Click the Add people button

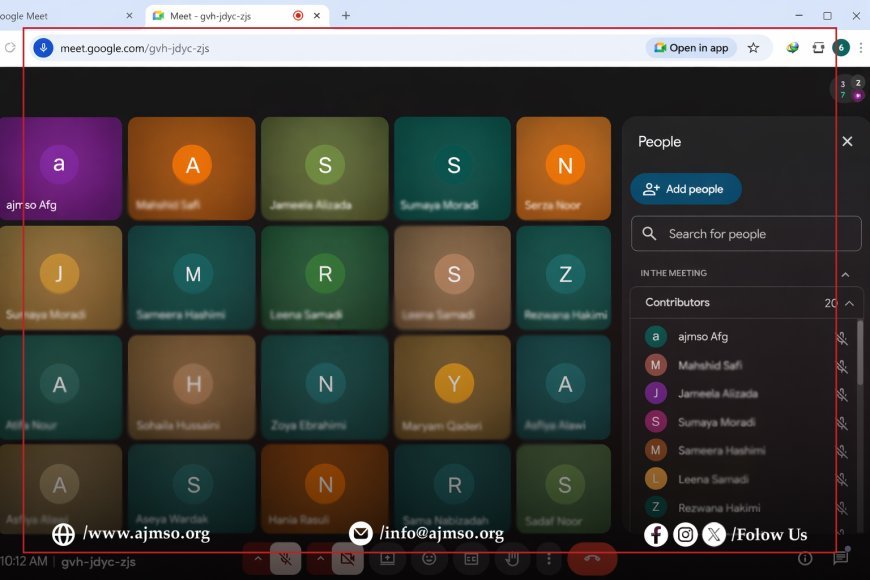[685, 189]
